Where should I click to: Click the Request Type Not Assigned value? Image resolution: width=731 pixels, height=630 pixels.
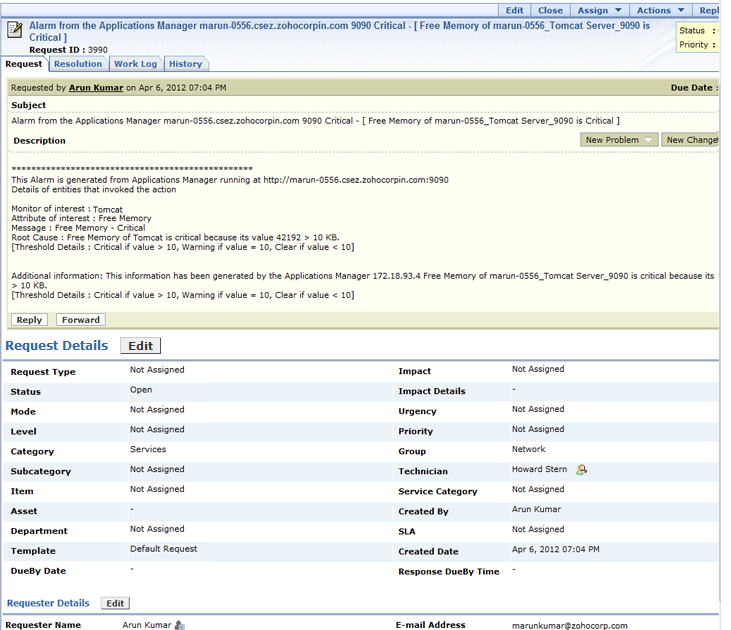(157, 370)
